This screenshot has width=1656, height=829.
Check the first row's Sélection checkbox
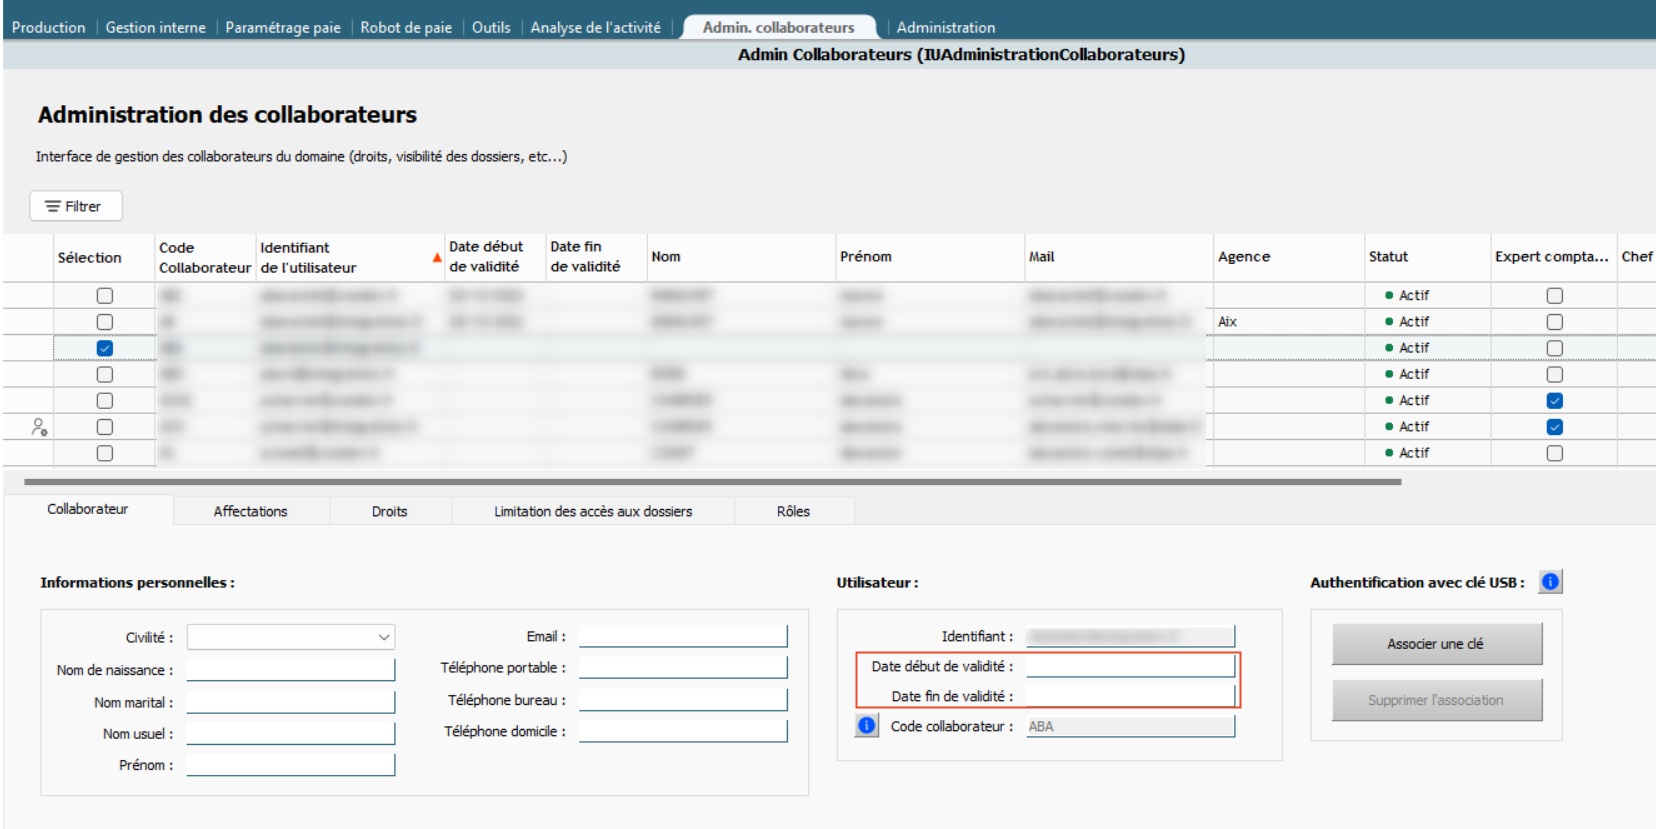click(105, 296)
